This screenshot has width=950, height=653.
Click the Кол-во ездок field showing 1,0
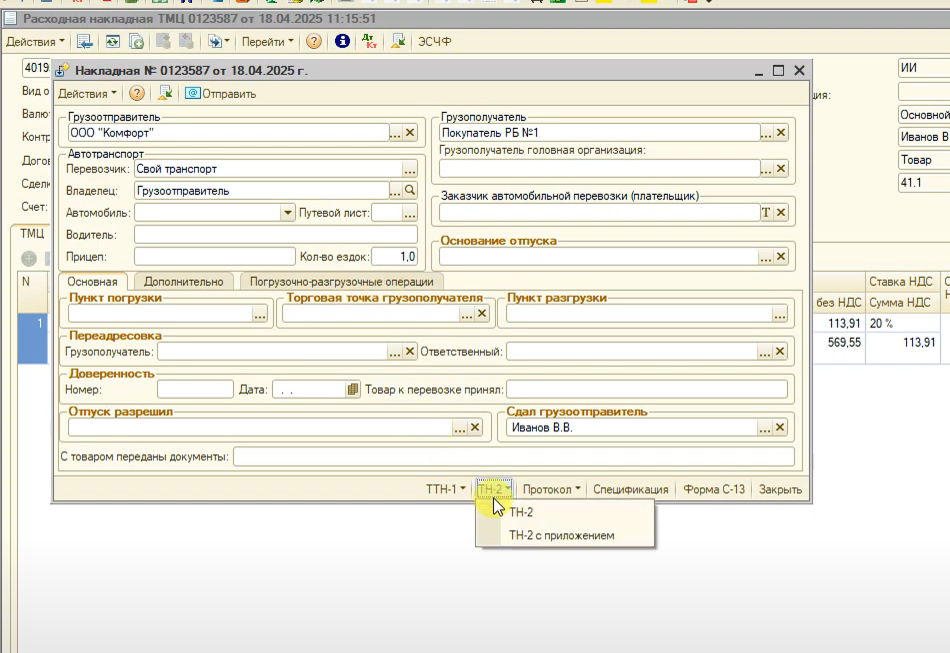tap(394, 257)
